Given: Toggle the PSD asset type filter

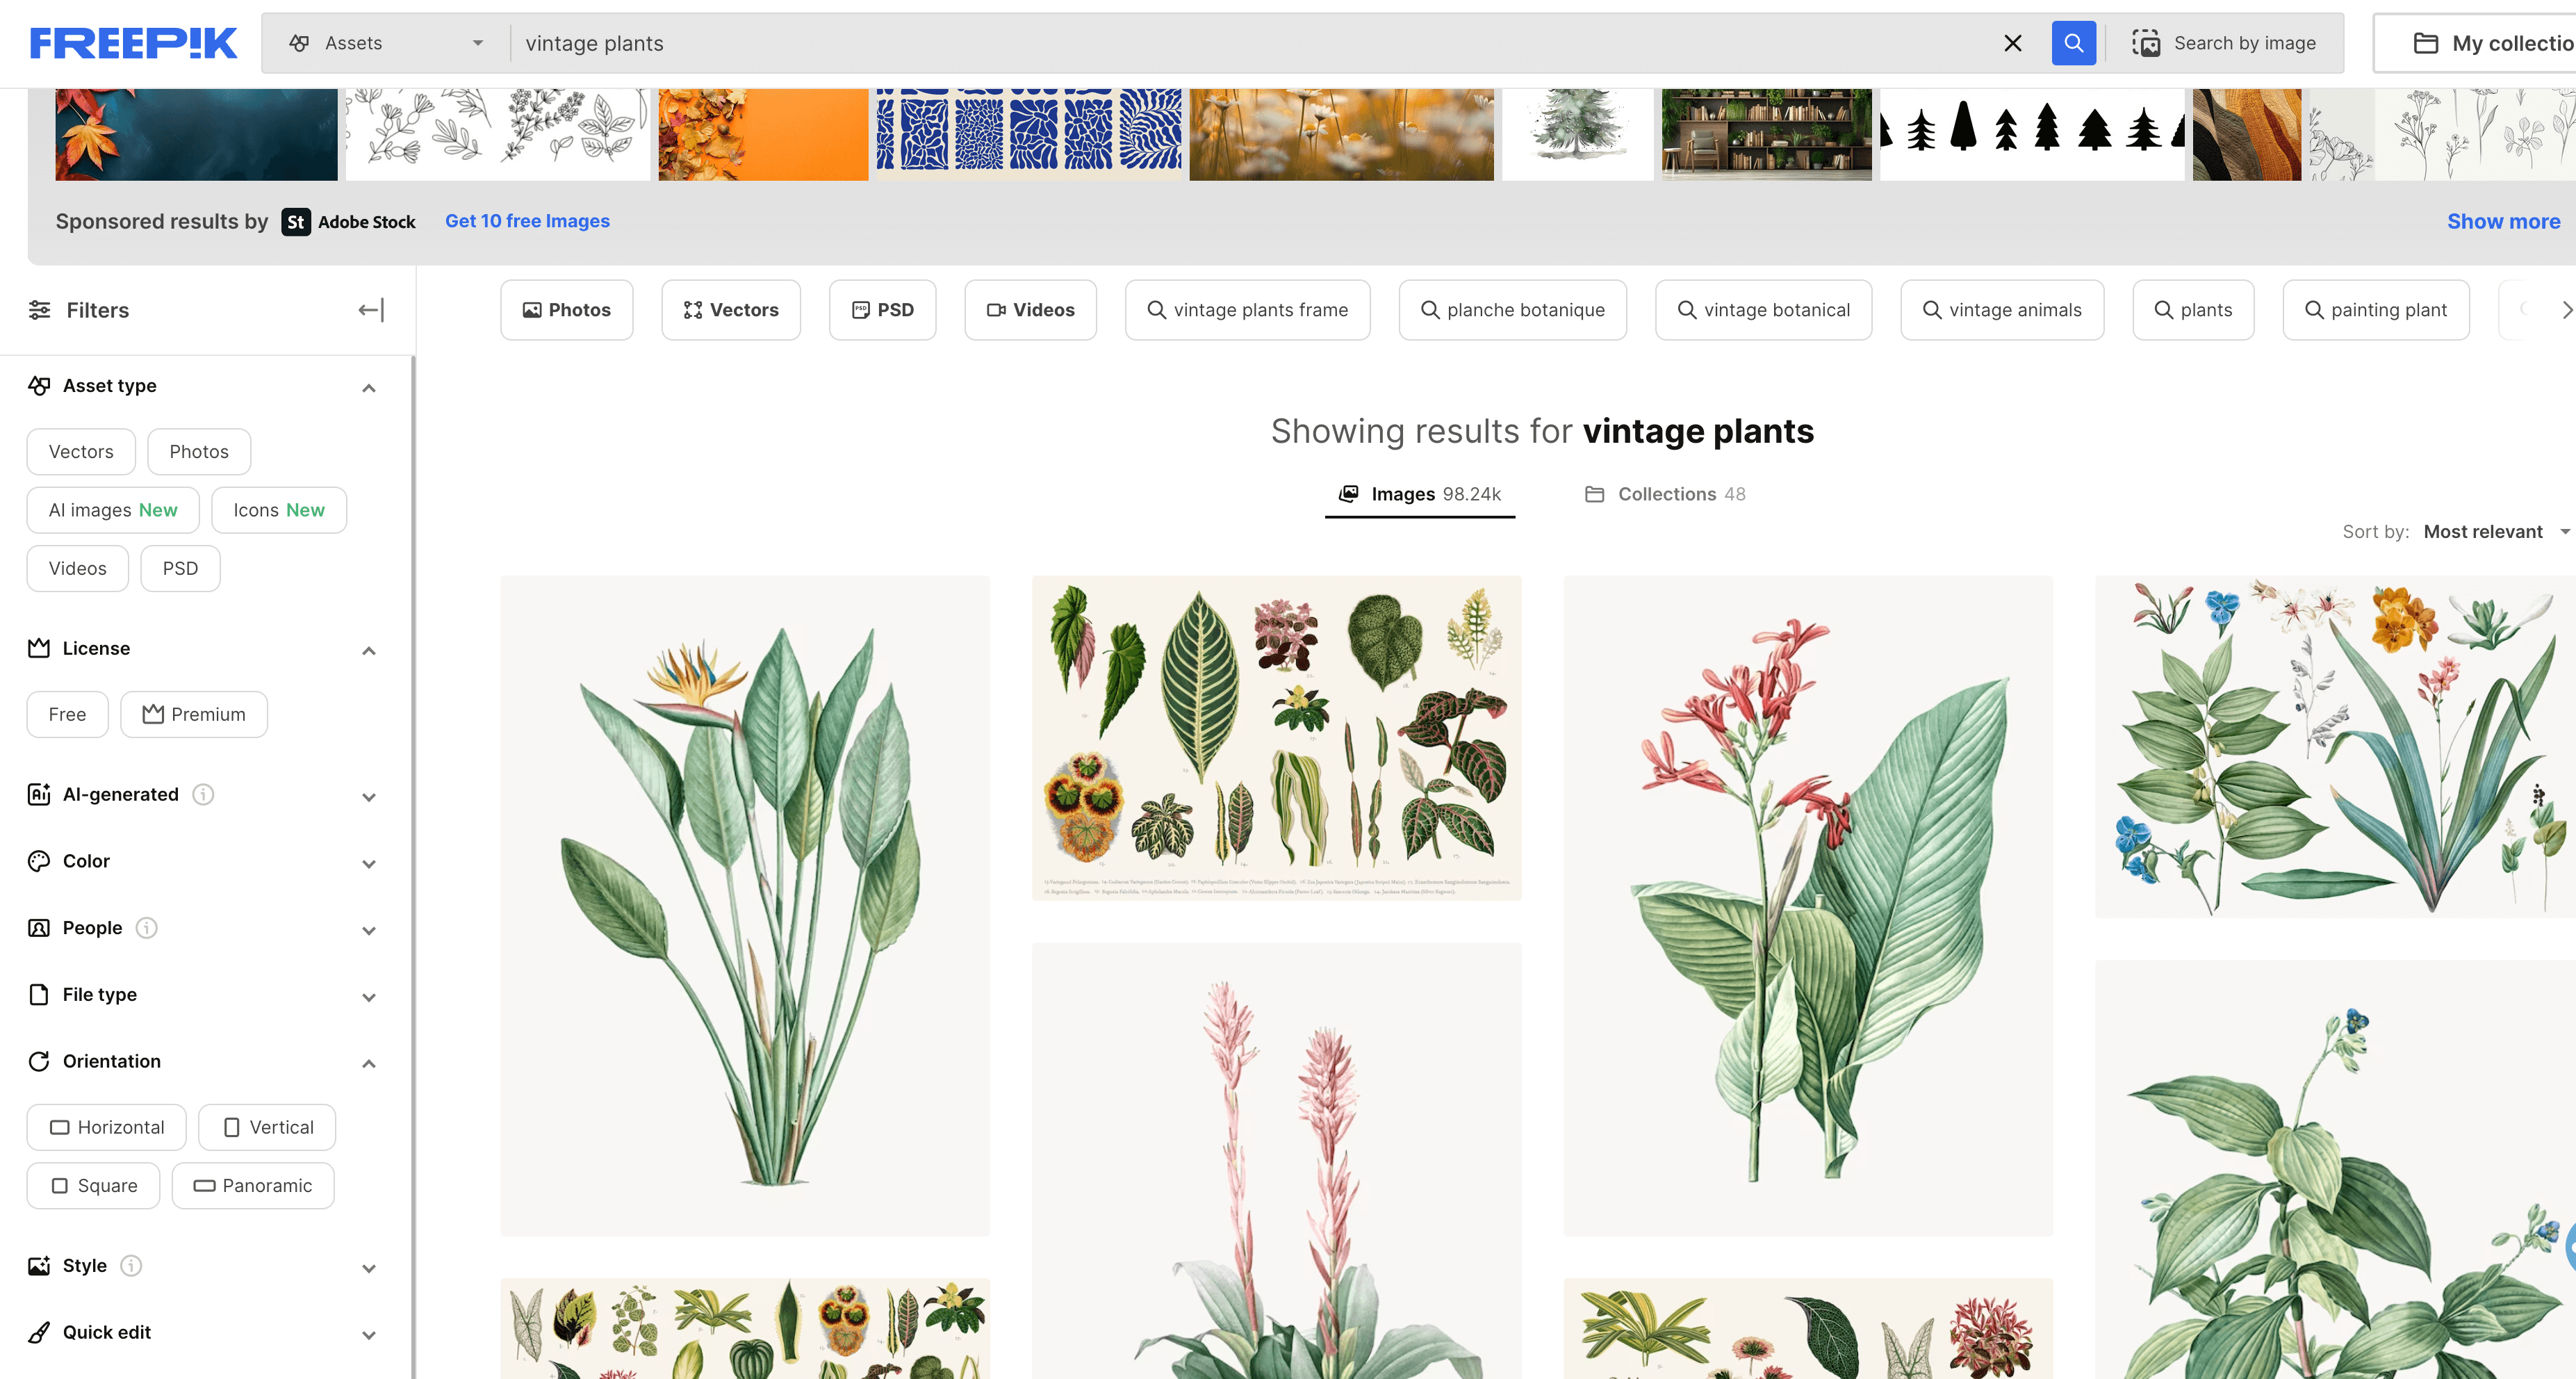Looking at the screenshot, I should [180, 568].
